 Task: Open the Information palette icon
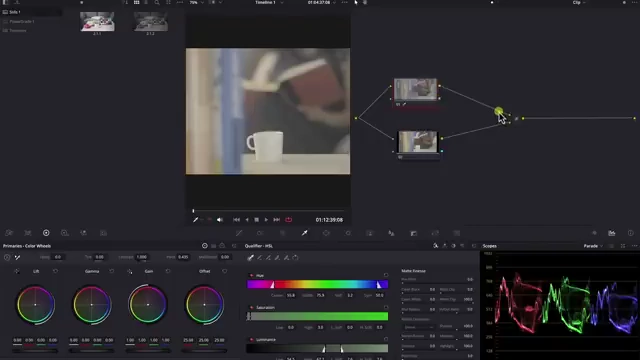click(631, 233)
